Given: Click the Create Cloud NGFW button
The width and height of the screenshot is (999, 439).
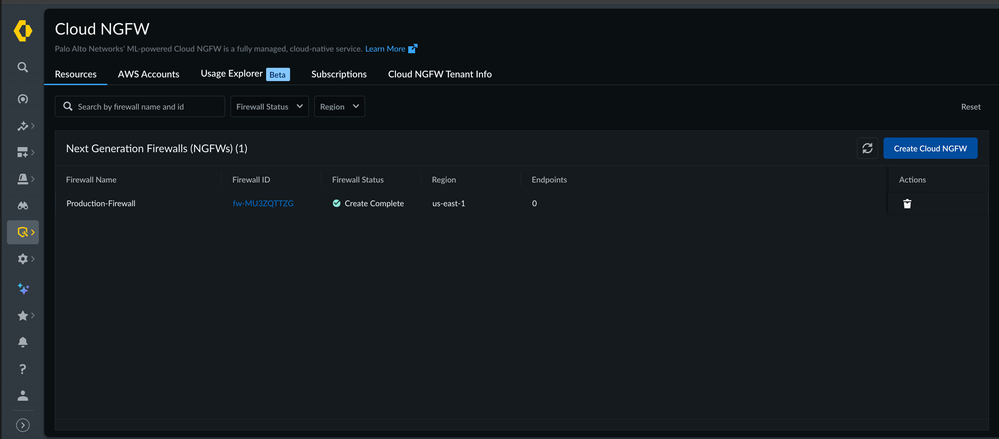Looking at the screenshot, I should coord(930,148).
